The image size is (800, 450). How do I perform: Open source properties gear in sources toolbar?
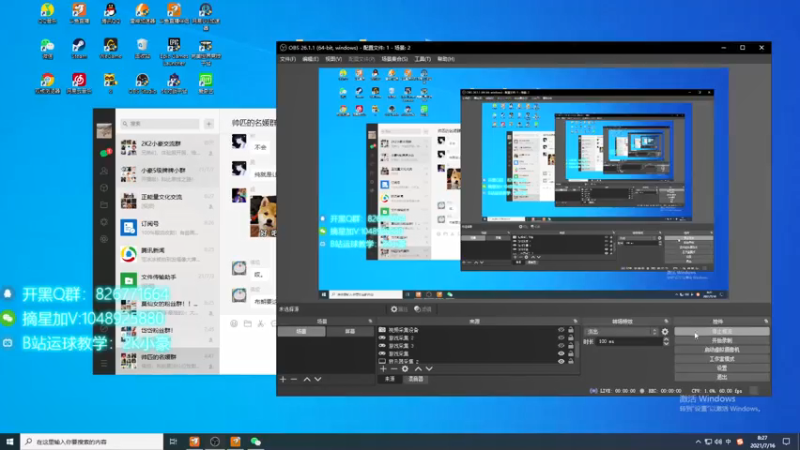405,369
